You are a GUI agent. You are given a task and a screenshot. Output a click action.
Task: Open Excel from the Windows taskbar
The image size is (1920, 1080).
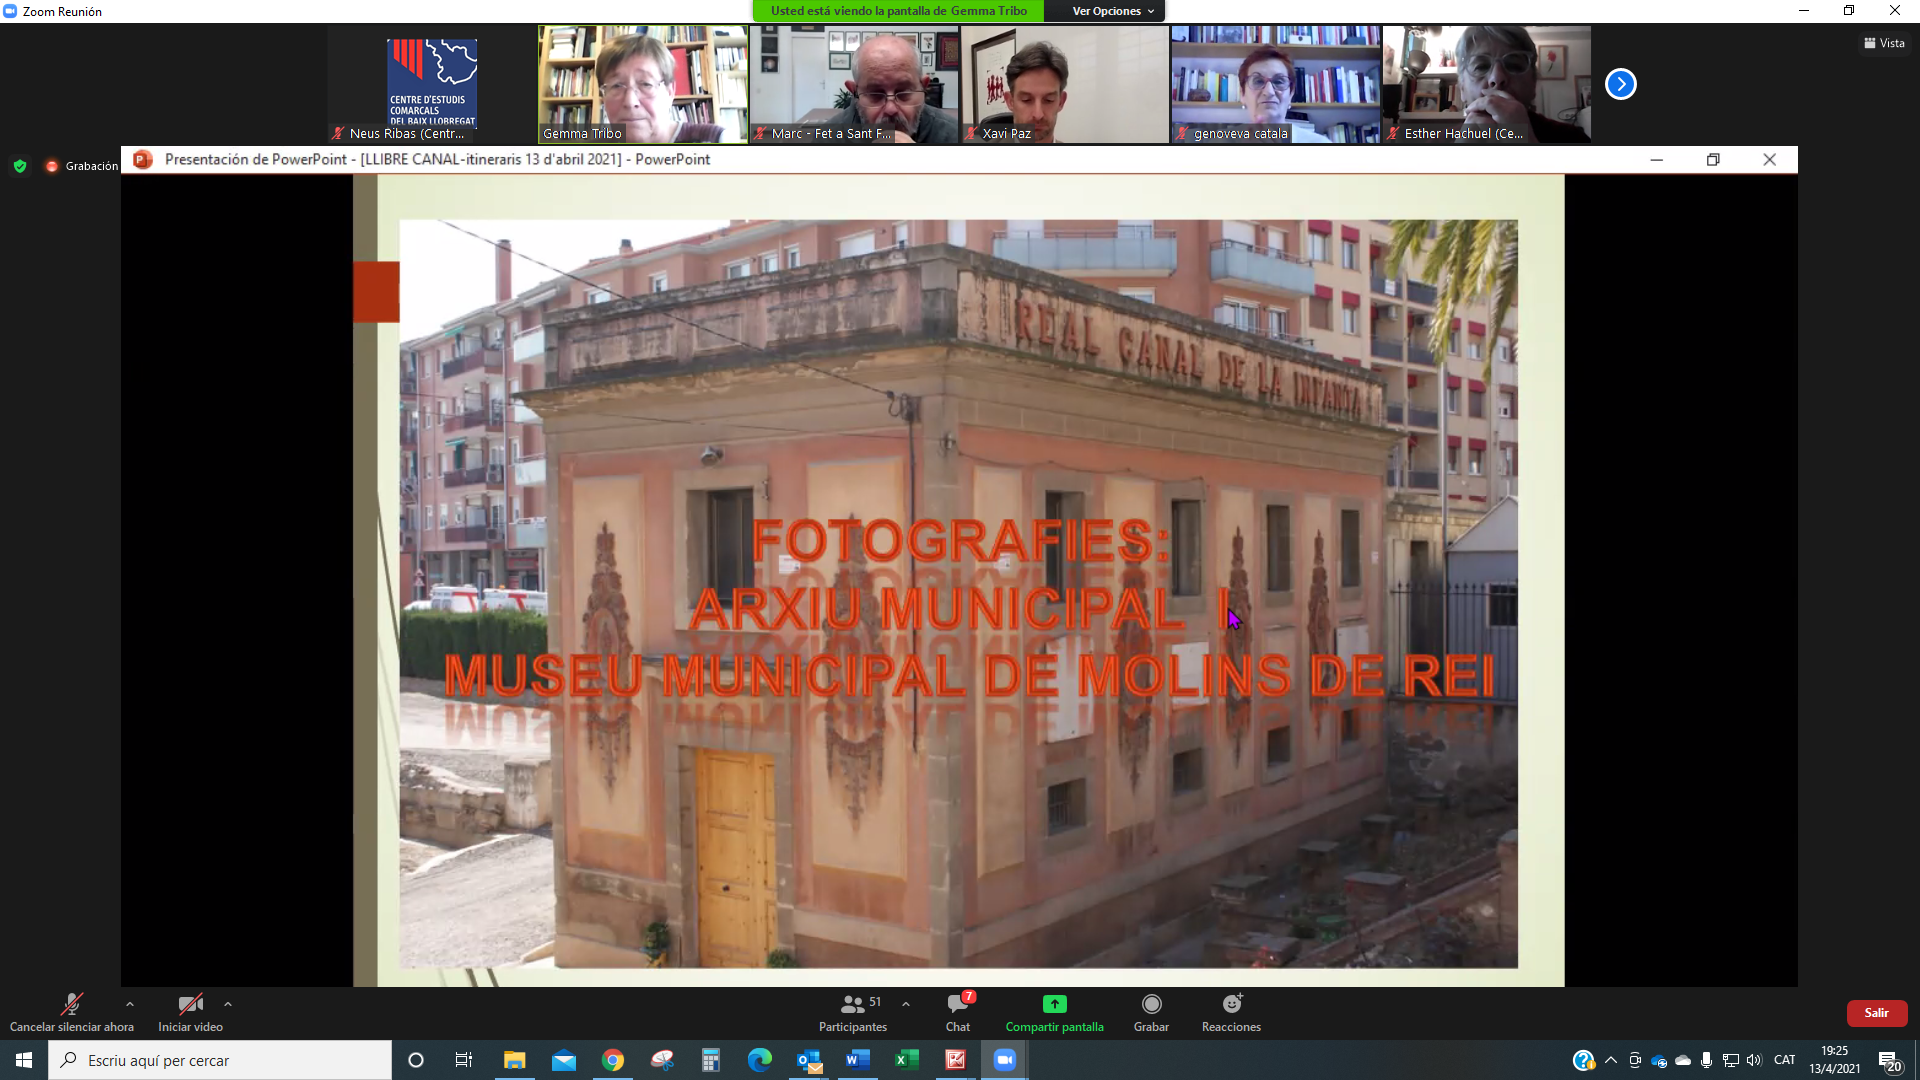906,1060
